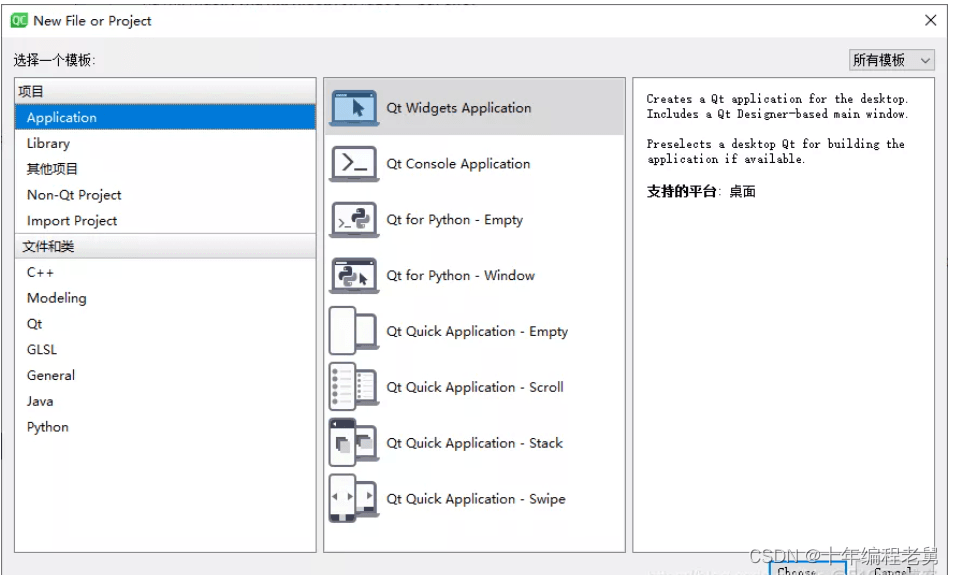Select the Qt file category

coord(165,324)
